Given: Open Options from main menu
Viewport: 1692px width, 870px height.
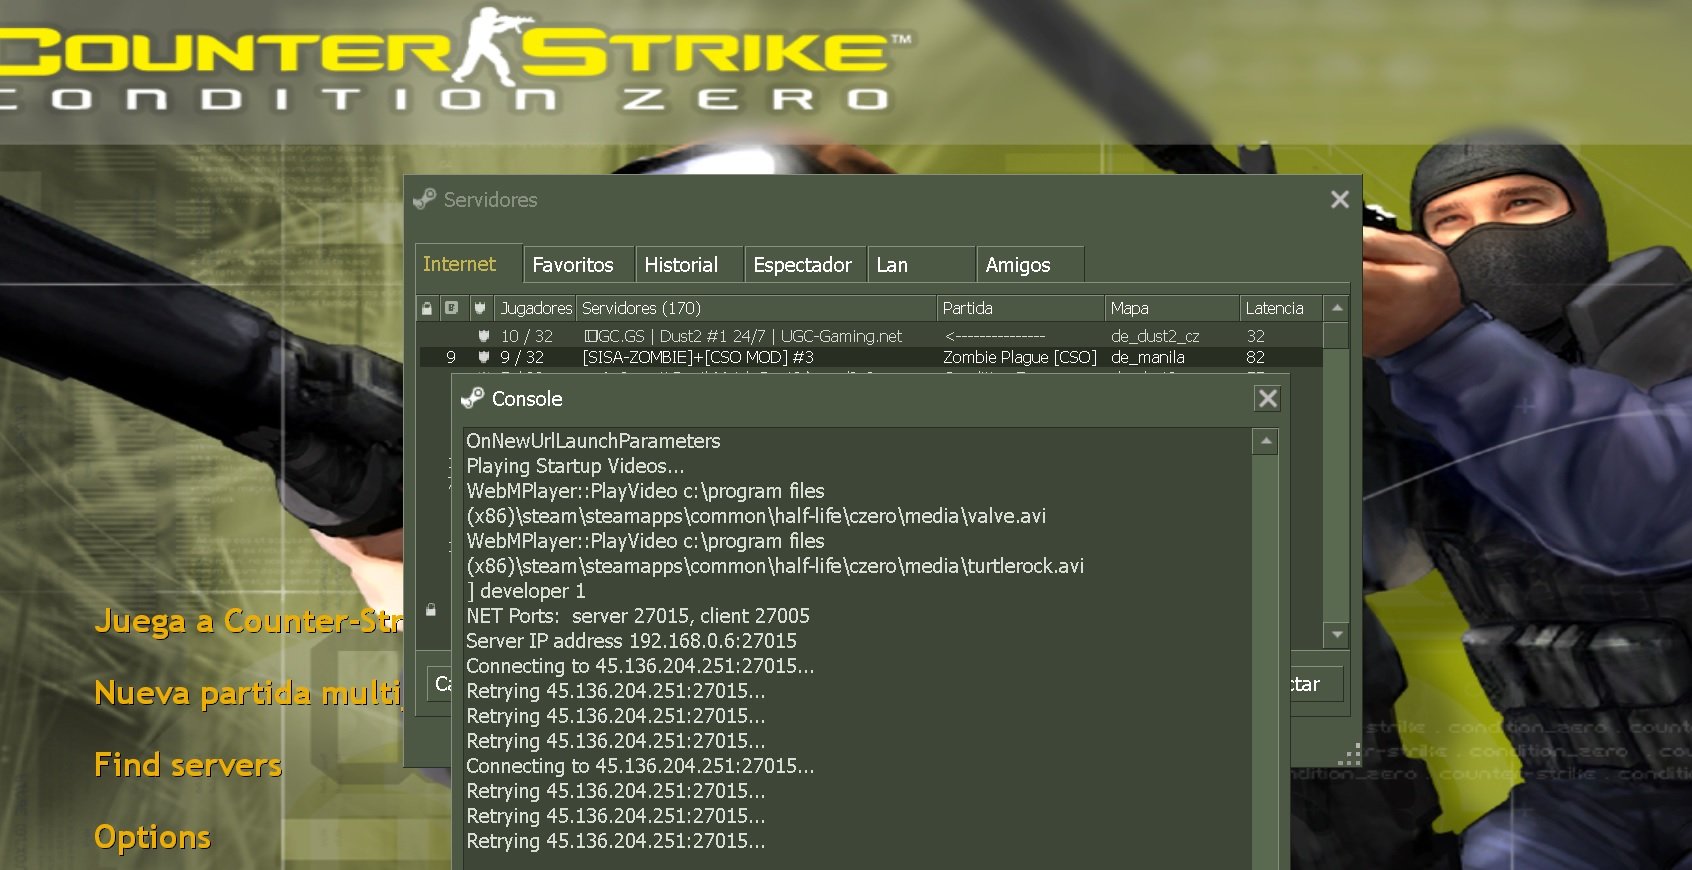Looking at the screenshot, I should (x=152, y=837).
